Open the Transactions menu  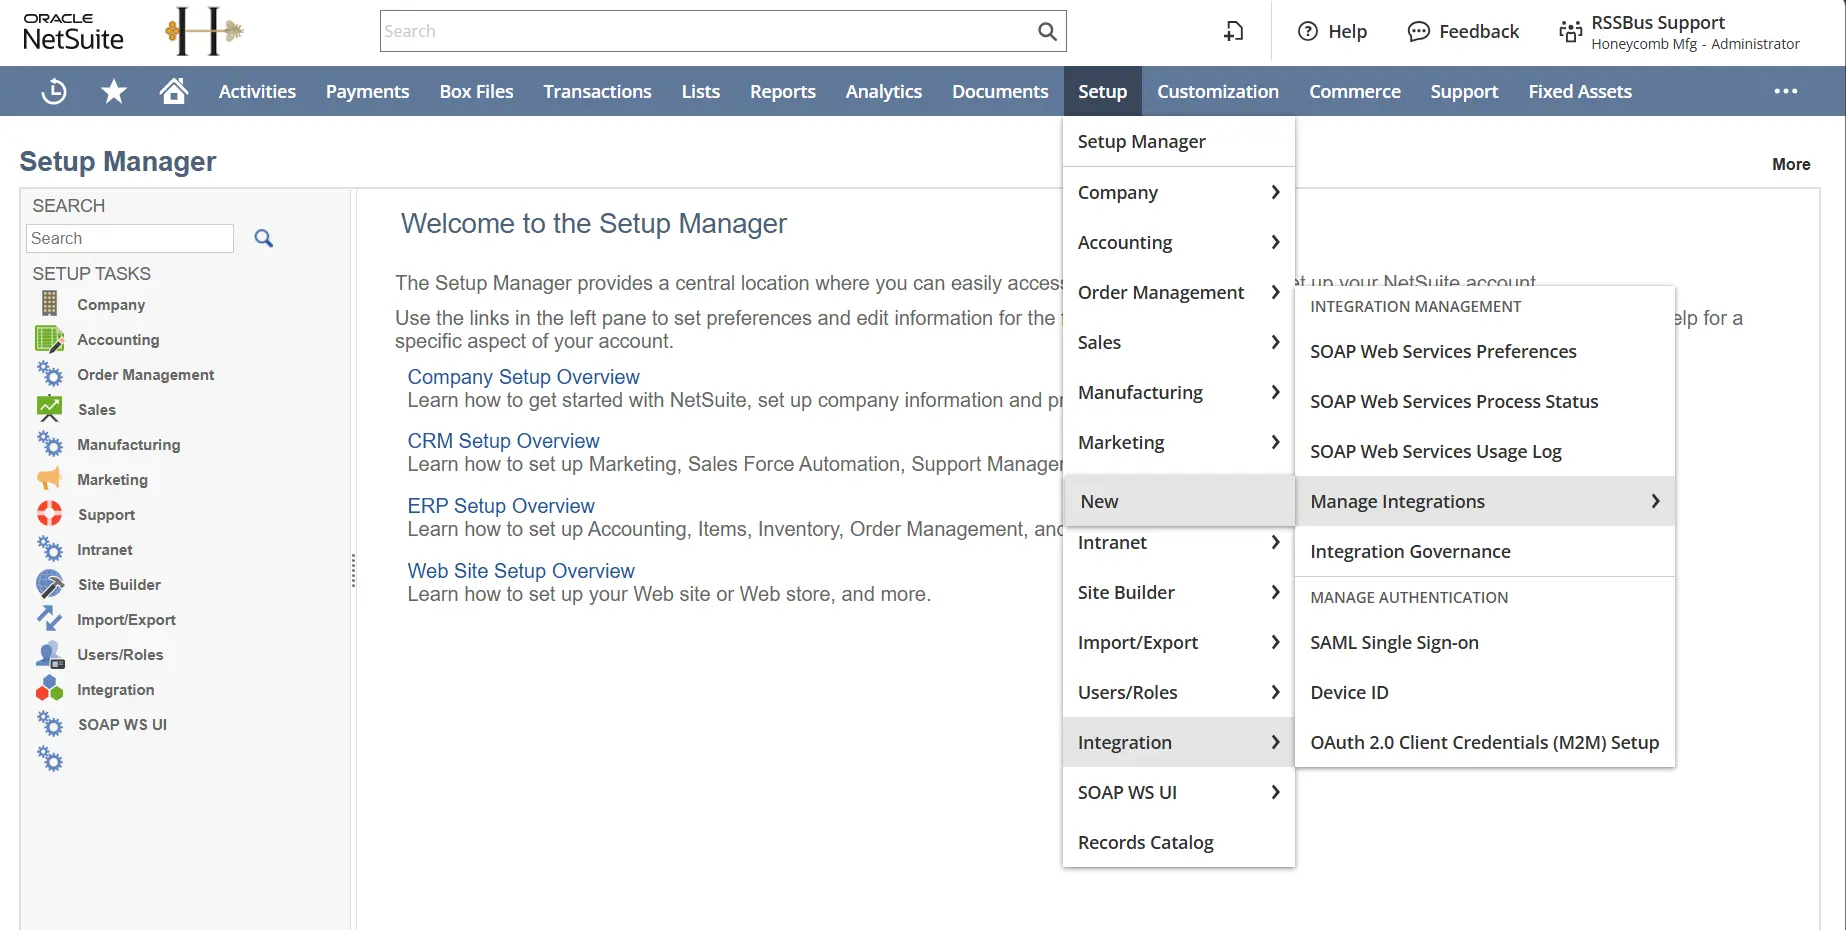pyautogui.click(x=597, y=91)
